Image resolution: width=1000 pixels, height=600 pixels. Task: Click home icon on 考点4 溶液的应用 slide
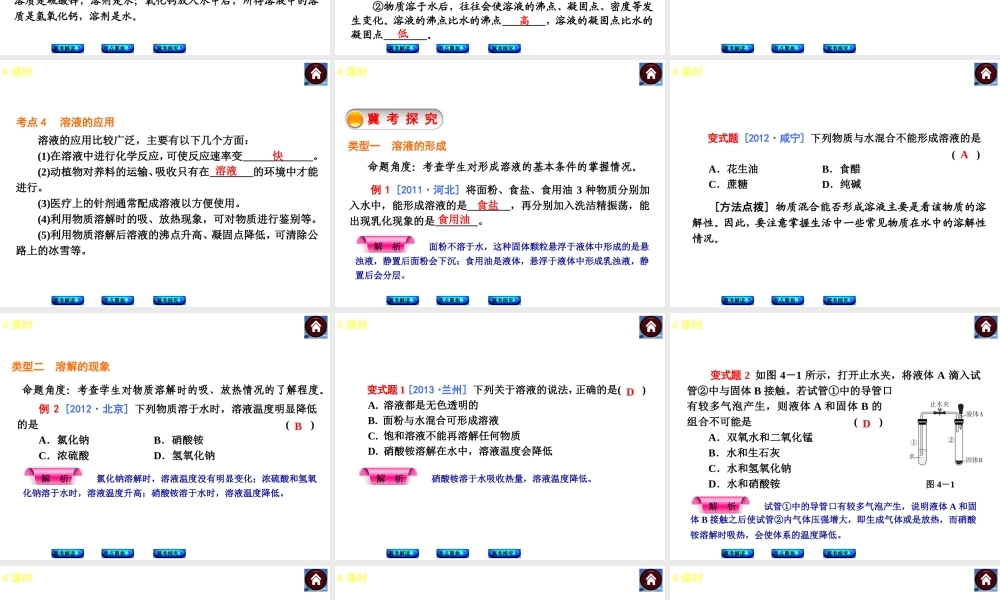click(x=316, y=74)
